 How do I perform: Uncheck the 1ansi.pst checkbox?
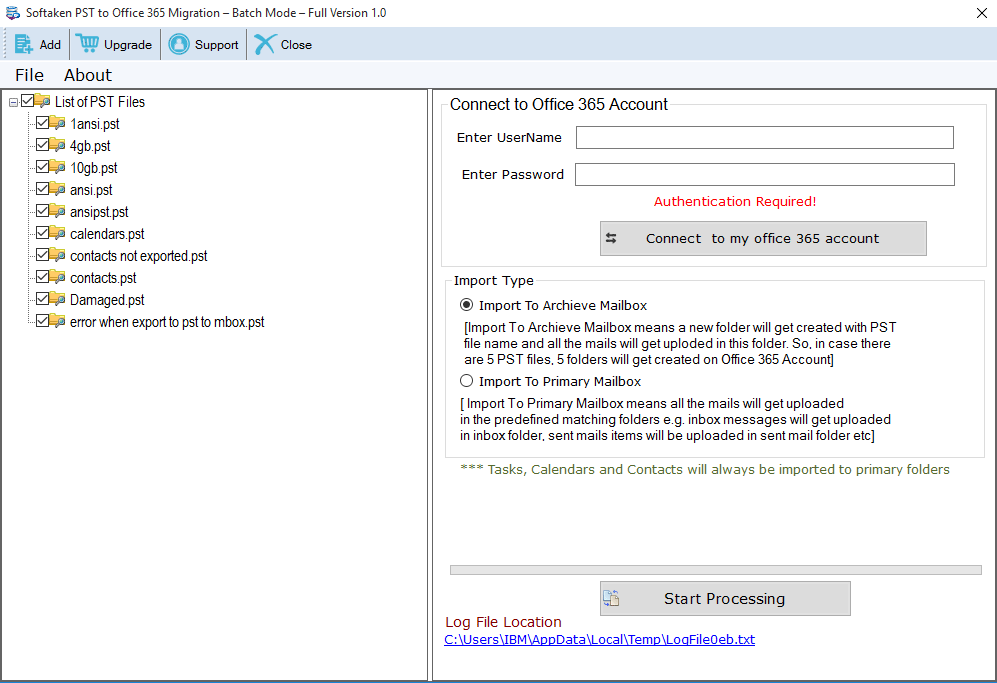43,122
